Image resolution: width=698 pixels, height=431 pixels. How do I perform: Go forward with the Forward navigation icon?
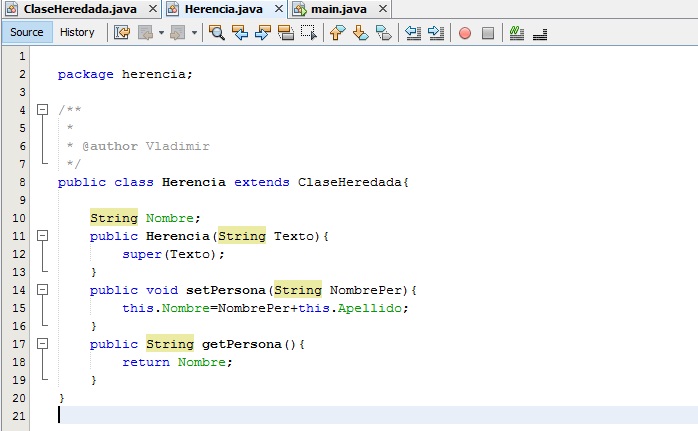(178, 33)
